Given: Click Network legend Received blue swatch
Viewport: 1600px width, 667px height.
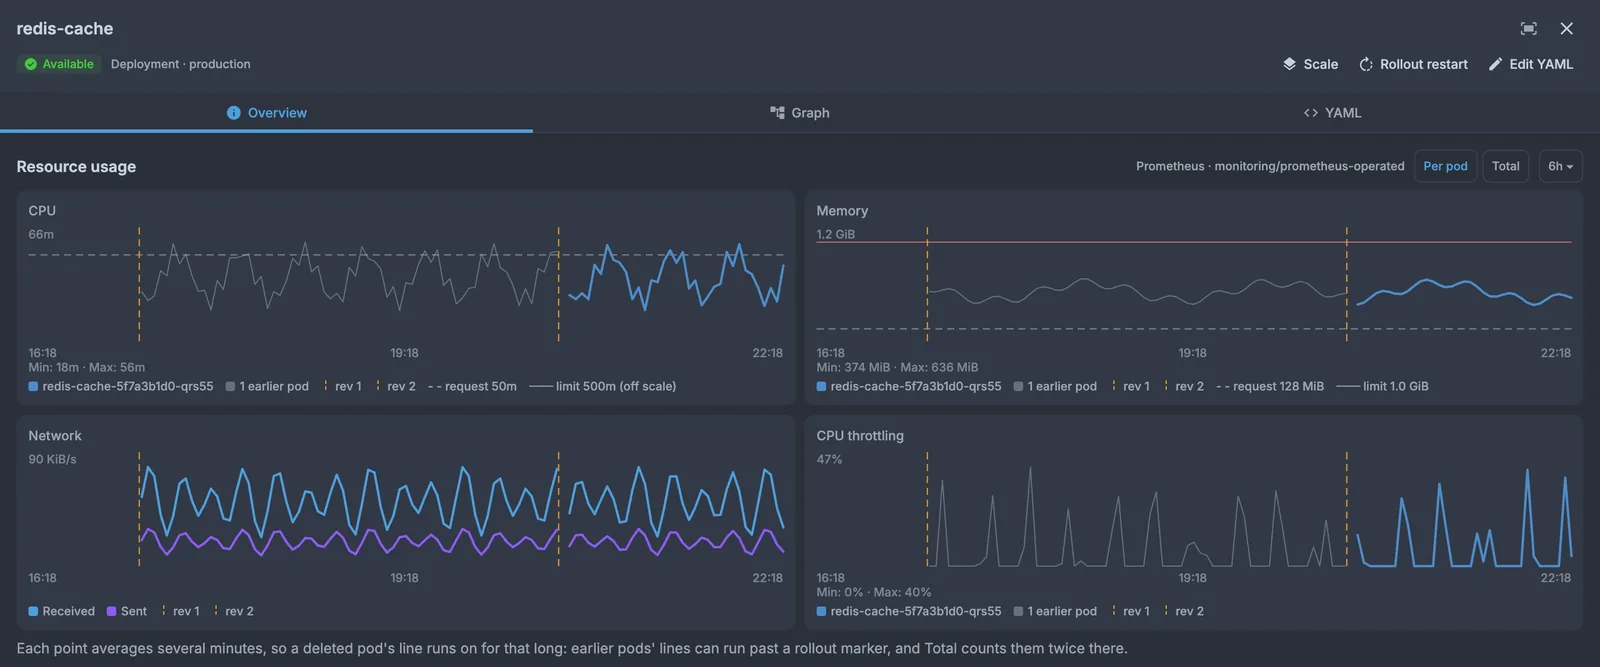Looking at the screenshot, I should click(x=33, y=612).
